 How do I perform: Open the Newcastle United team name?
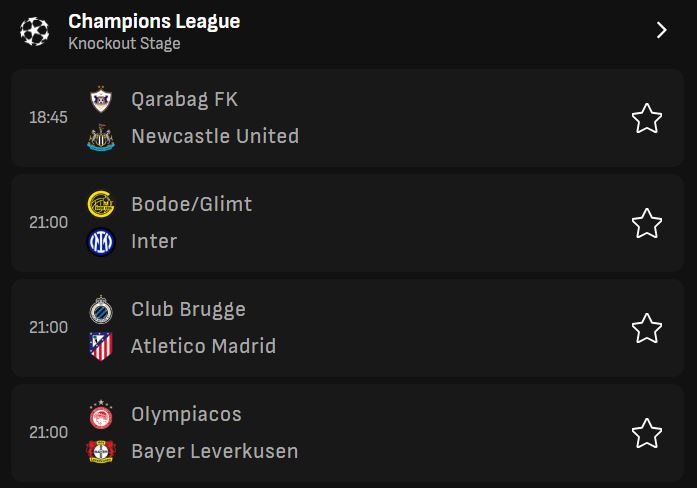pos(215,136)
